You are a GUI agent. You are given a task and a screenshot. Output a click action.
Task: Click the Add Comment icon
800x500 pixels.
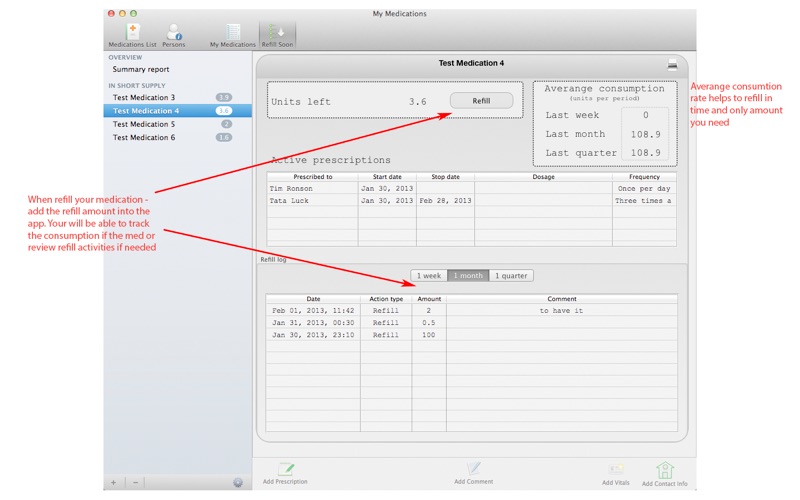[473, 469]
